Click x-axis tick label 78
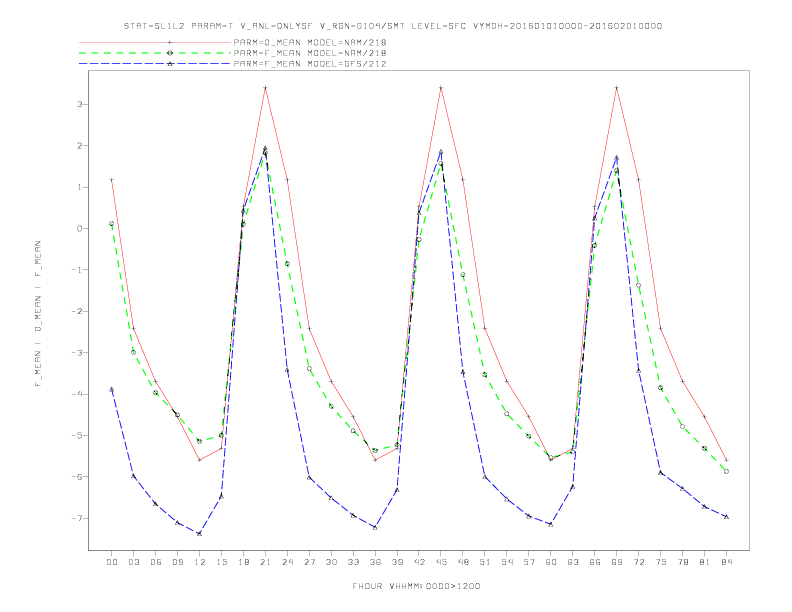The width and height of the screenshot is (792, 612). coord(682,562)
